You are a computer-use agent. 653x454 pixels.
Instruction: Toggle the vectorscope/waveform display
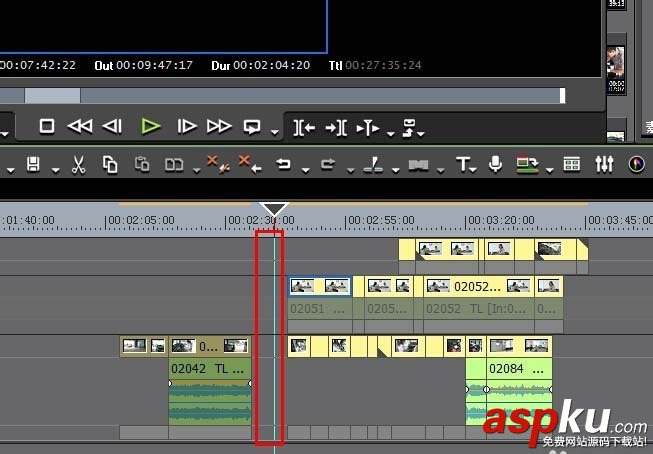tap(636, 164)
